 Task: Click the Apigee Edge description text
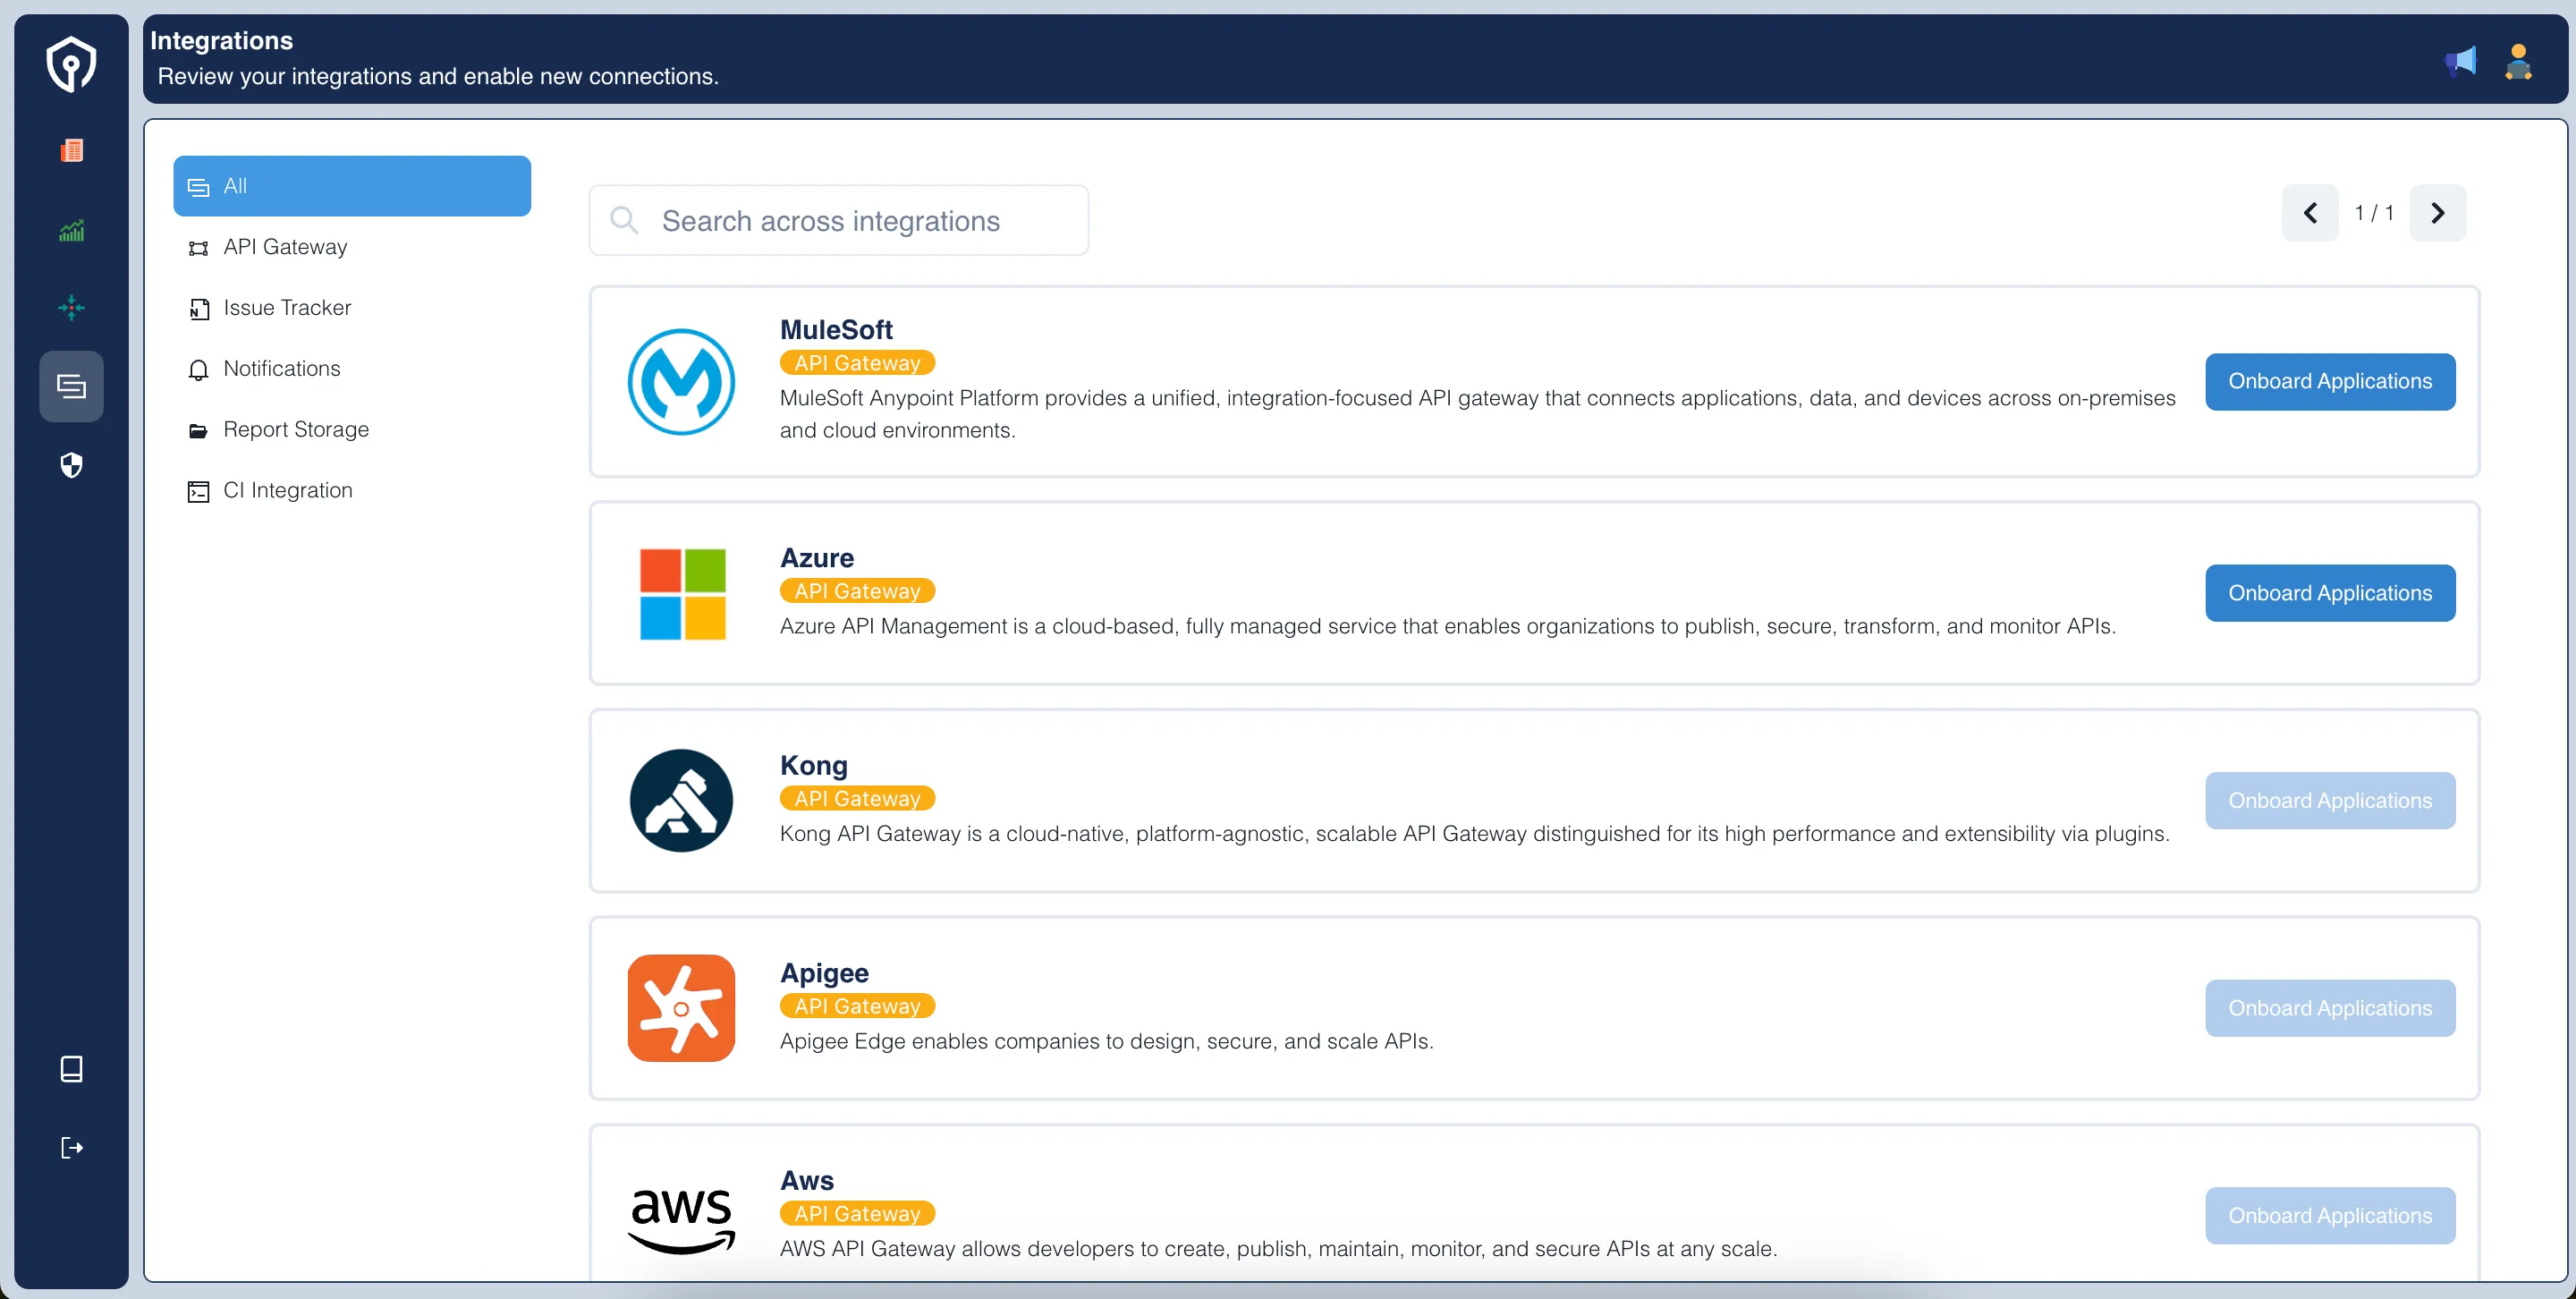click(1107, 1041)
